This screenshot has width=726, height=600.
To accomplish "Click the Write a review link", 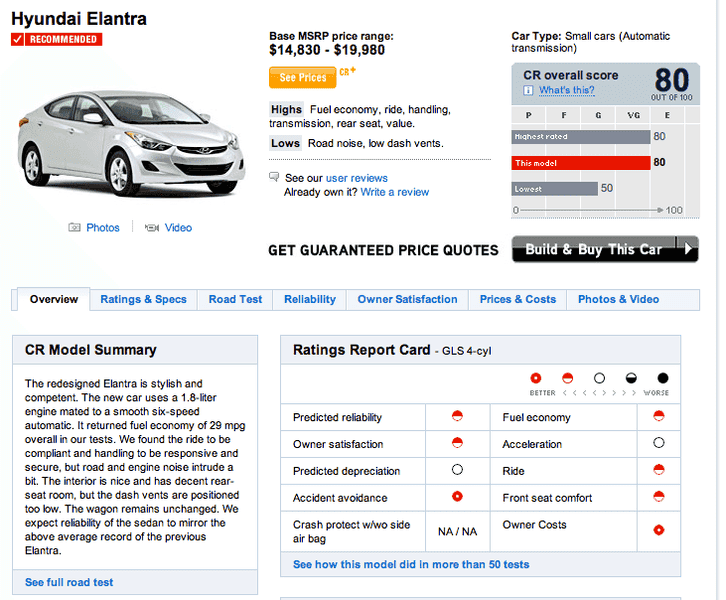I will pos(395,192).
